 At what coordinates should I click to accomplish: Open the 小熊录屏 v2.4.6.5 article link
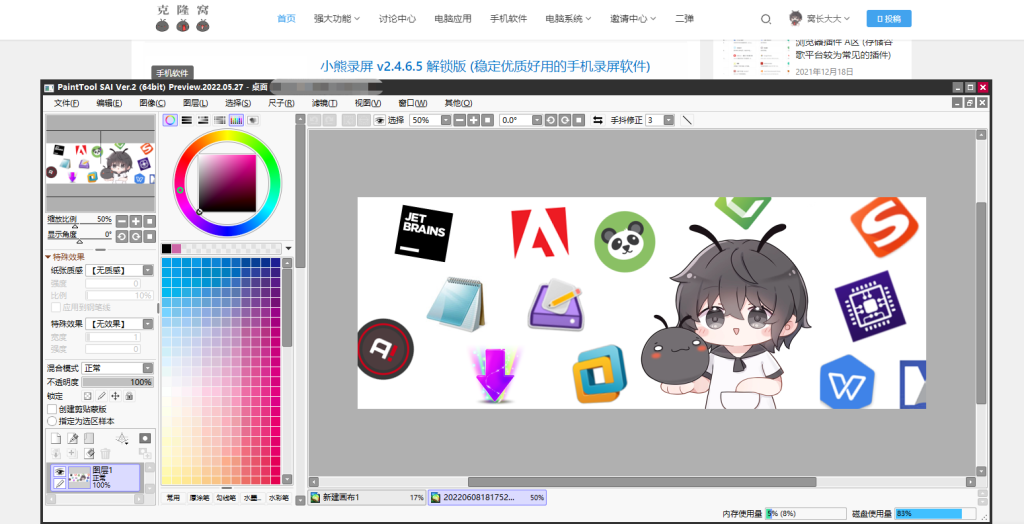pyautogui.click(x=485, y=66)
